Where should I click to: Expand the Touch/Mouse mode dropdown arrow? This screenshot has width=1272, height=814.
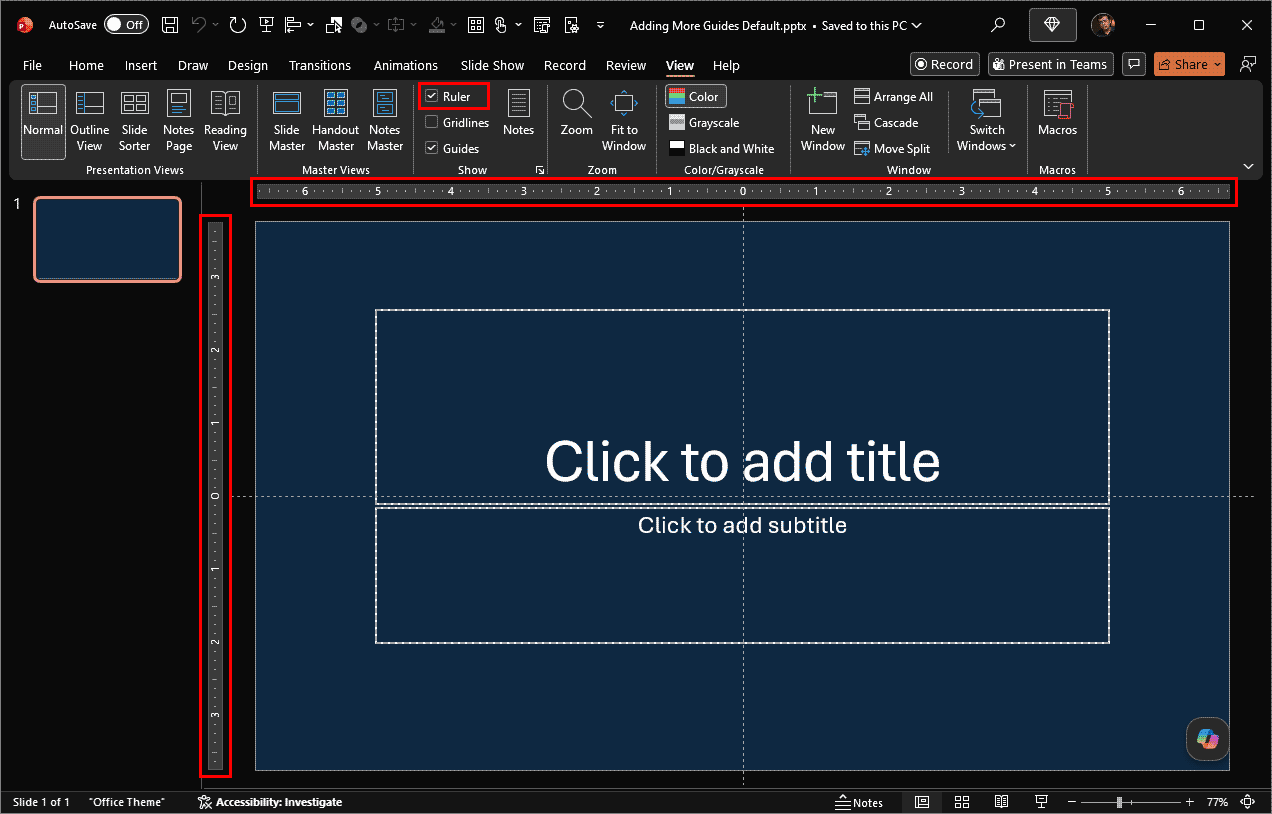pyautogui.click(x=518, y=25)
